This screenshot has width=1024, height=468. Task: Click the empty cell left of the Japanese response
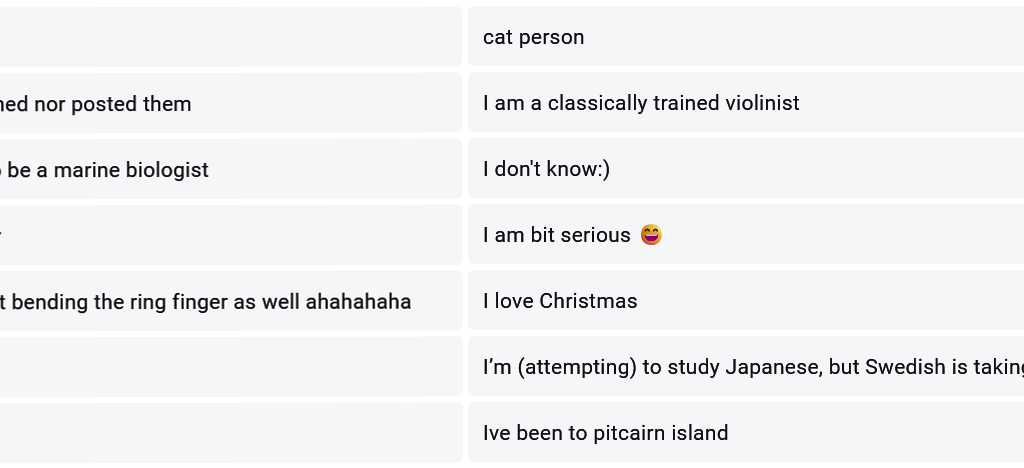click(230, 367)
